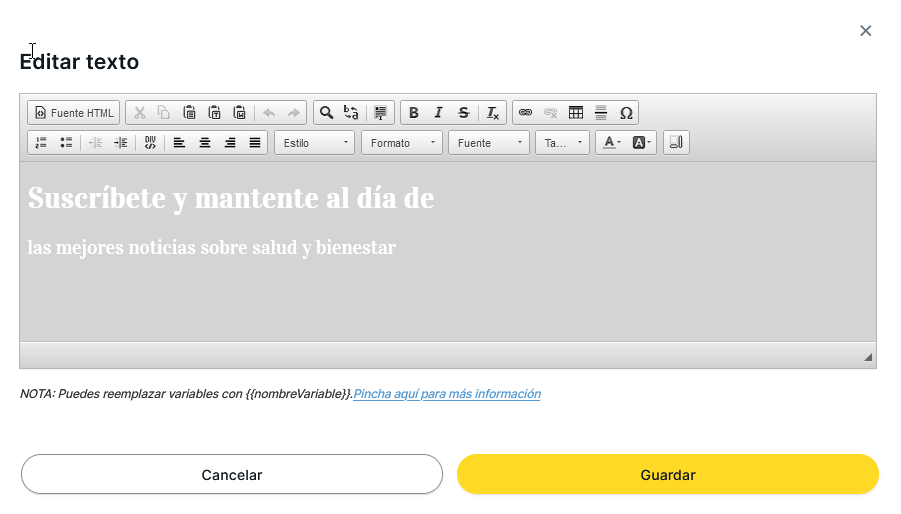This screenshot has width=901, height=514.
Task: Toggle strikethrough formatting
Action: click(x=463, y=113)
